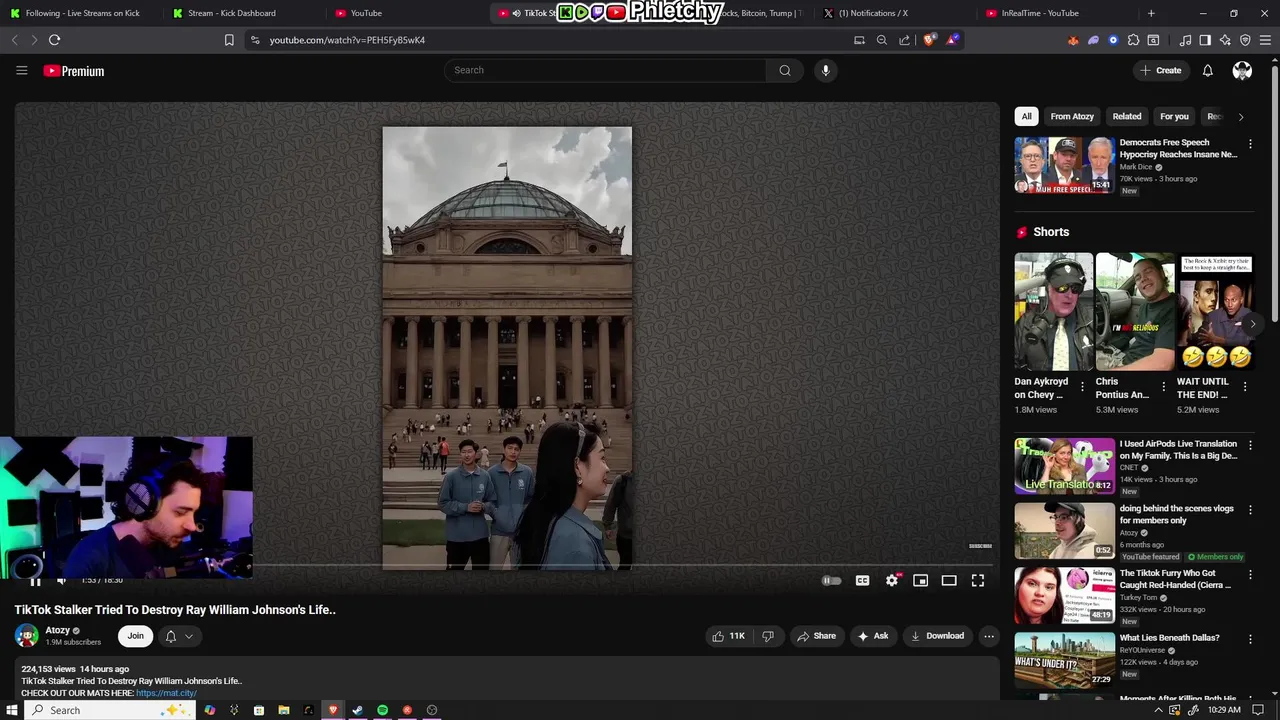Toggle the browser sidebar panel icon
Screen dimensions: 1280x720
tap(1205, 40)
